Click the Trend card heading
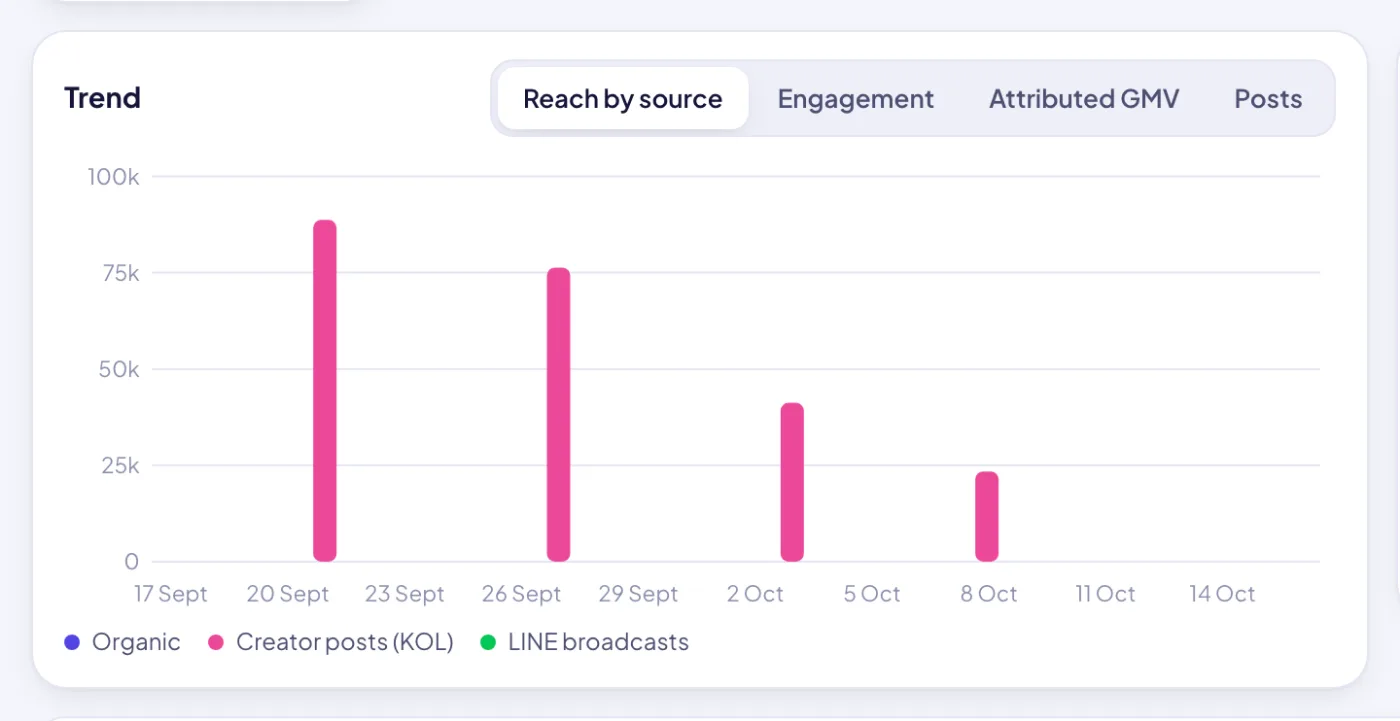 coord(102,98)
